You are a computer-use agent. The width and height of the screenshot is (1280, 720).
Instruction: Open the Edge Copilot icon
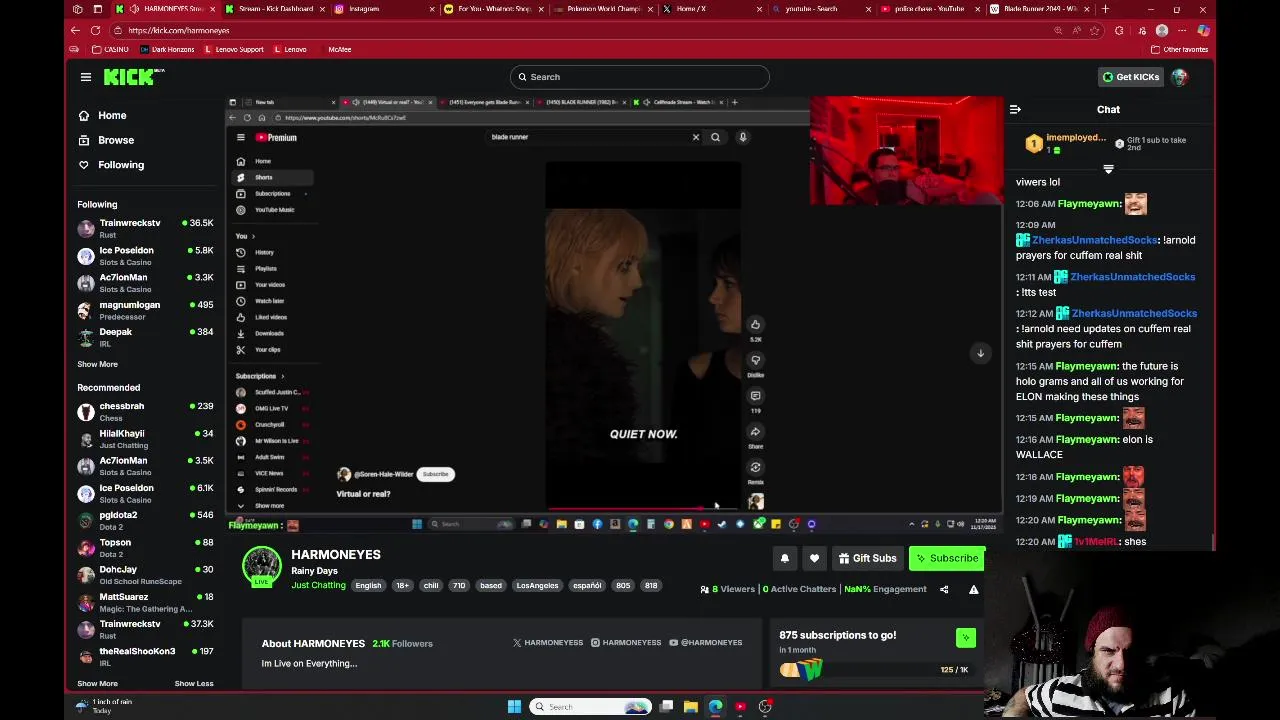tap(1203, 31)
